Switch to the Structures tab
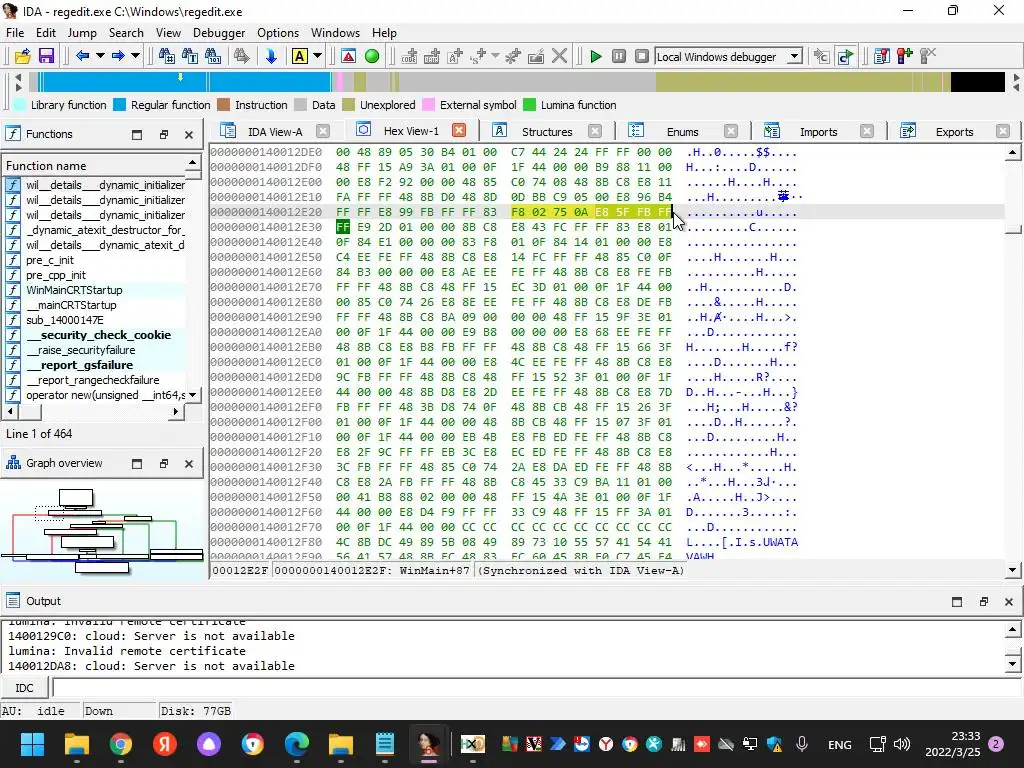 click(x=547, y=131)
